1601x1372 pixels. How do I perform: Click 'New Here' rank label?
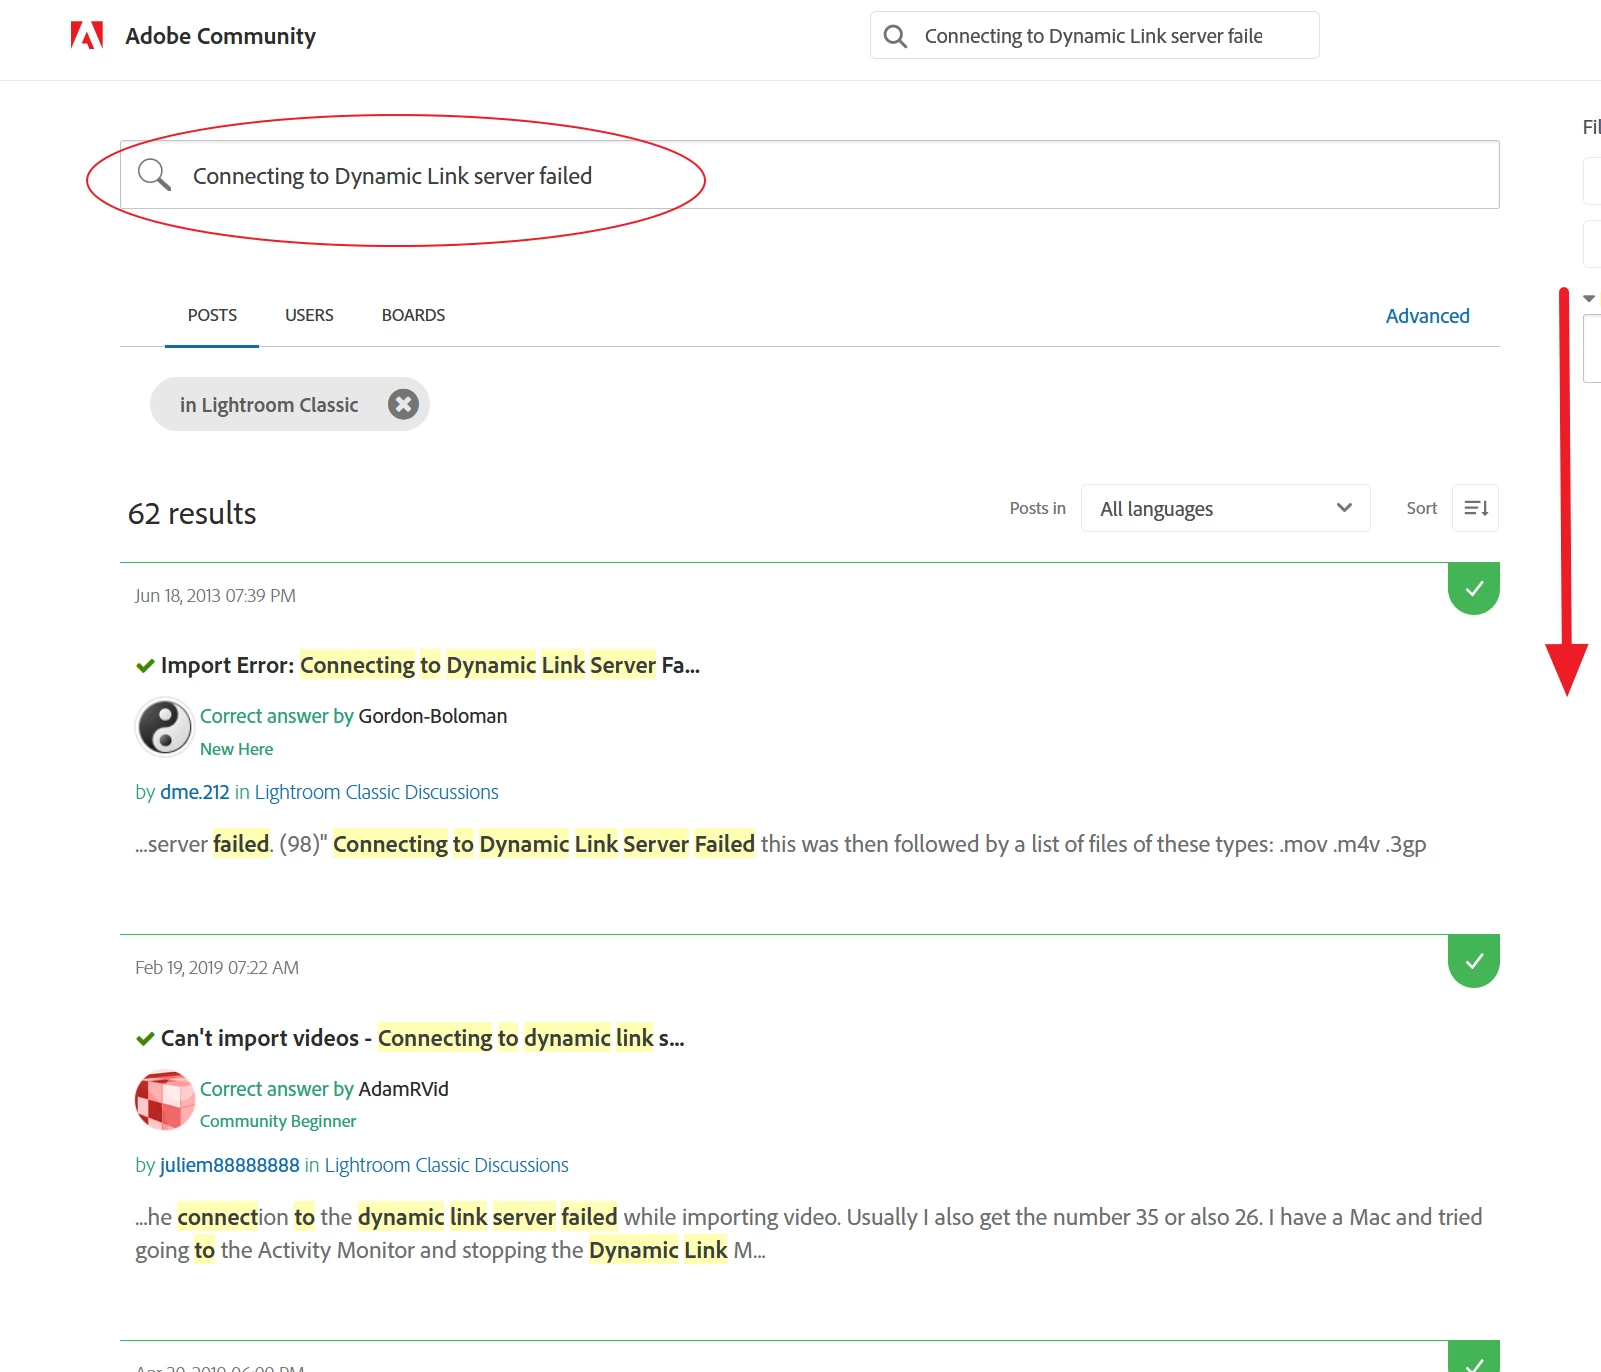pos(236,749)
